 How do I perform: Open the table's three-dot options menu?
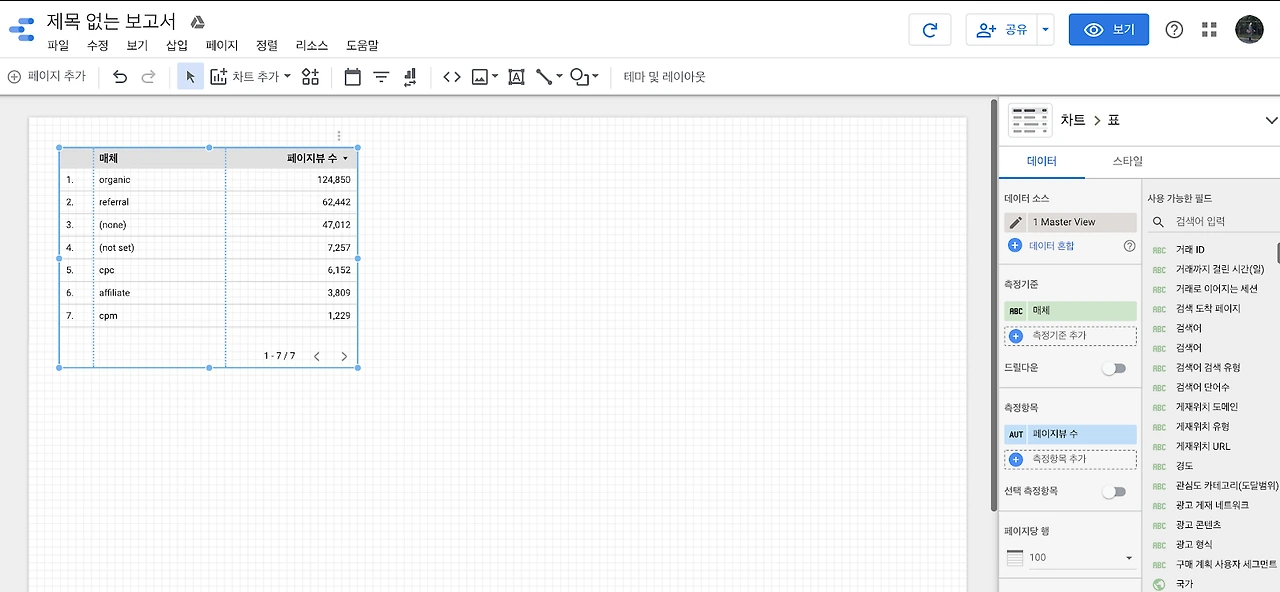point(339,136)
